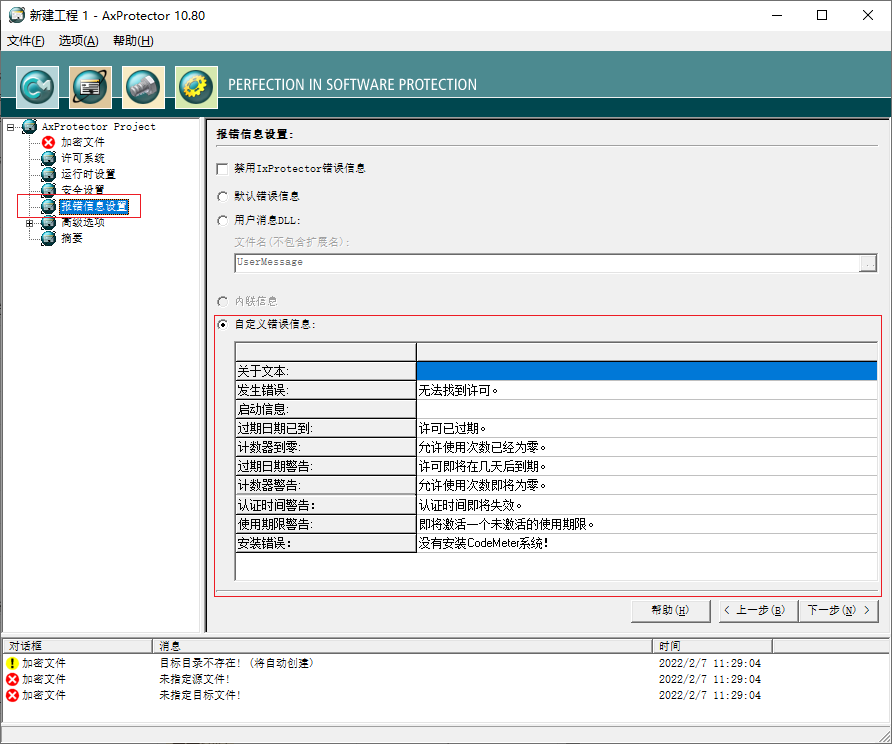The height and width of the screenshot is (744, 892).
Task: Click the 认证时间即将失效 value cell
Action: click(647, 505)
